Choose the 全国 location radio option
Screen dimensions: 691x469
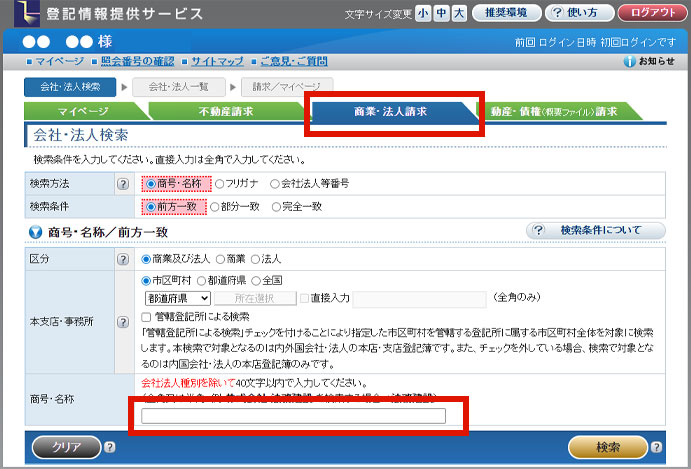(x=256, y=281)
